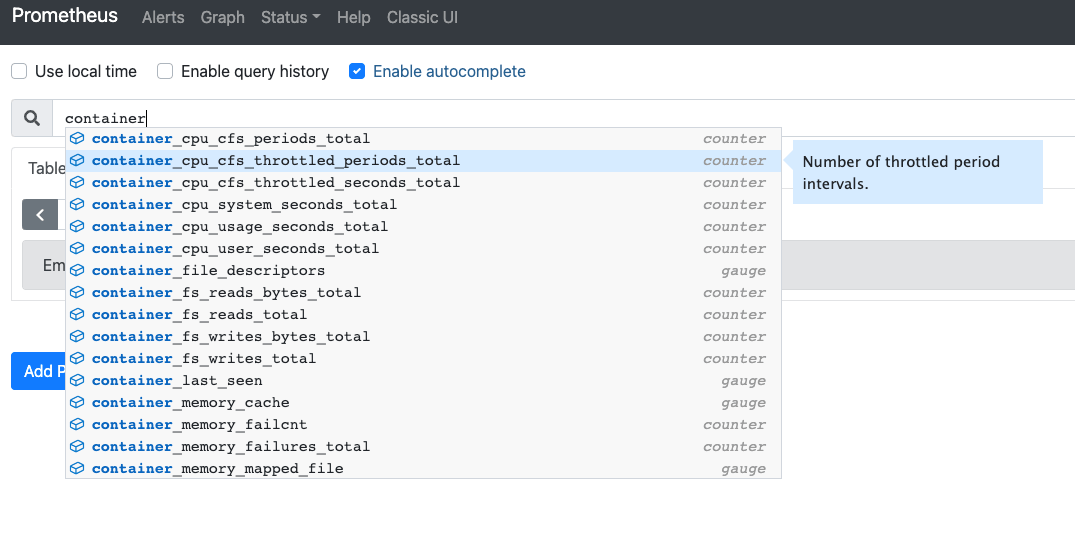Disable the Enable autocomplete checkbox
The width and height of the screenshot is (1075, 539).
click(x=357, y=71)
